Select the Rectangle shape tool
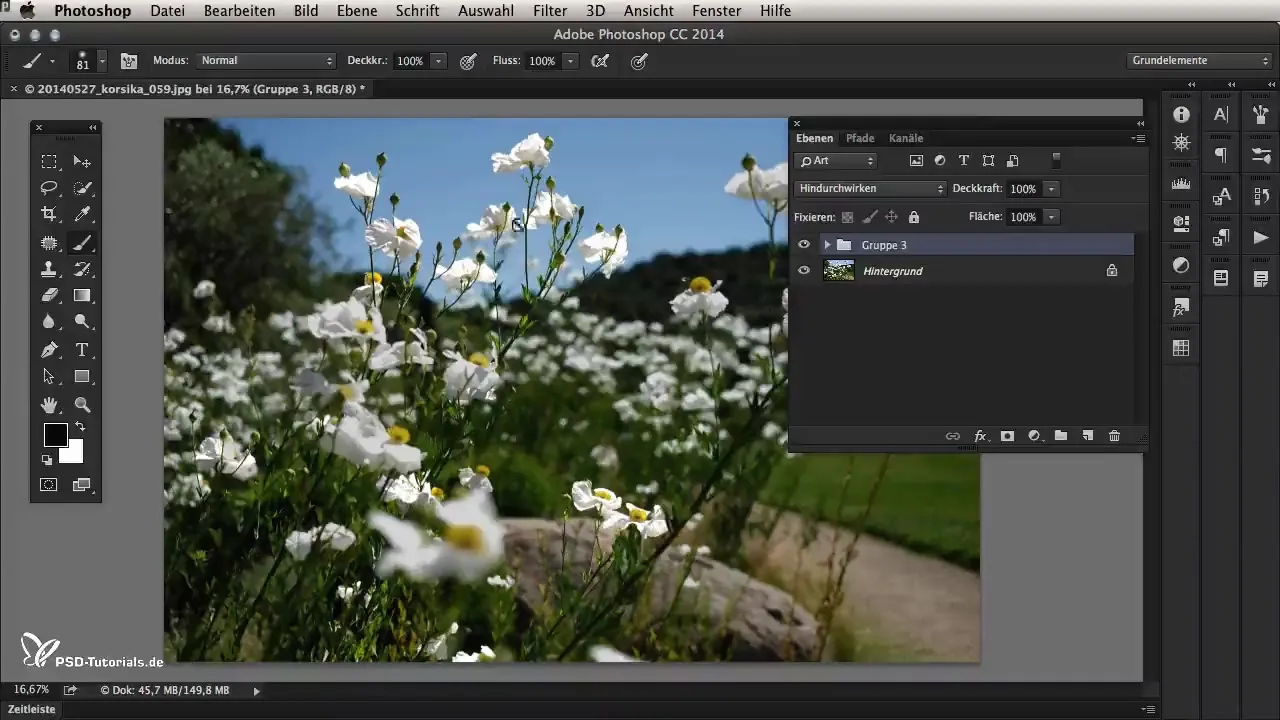1280x720 pixels. [82, 377]
